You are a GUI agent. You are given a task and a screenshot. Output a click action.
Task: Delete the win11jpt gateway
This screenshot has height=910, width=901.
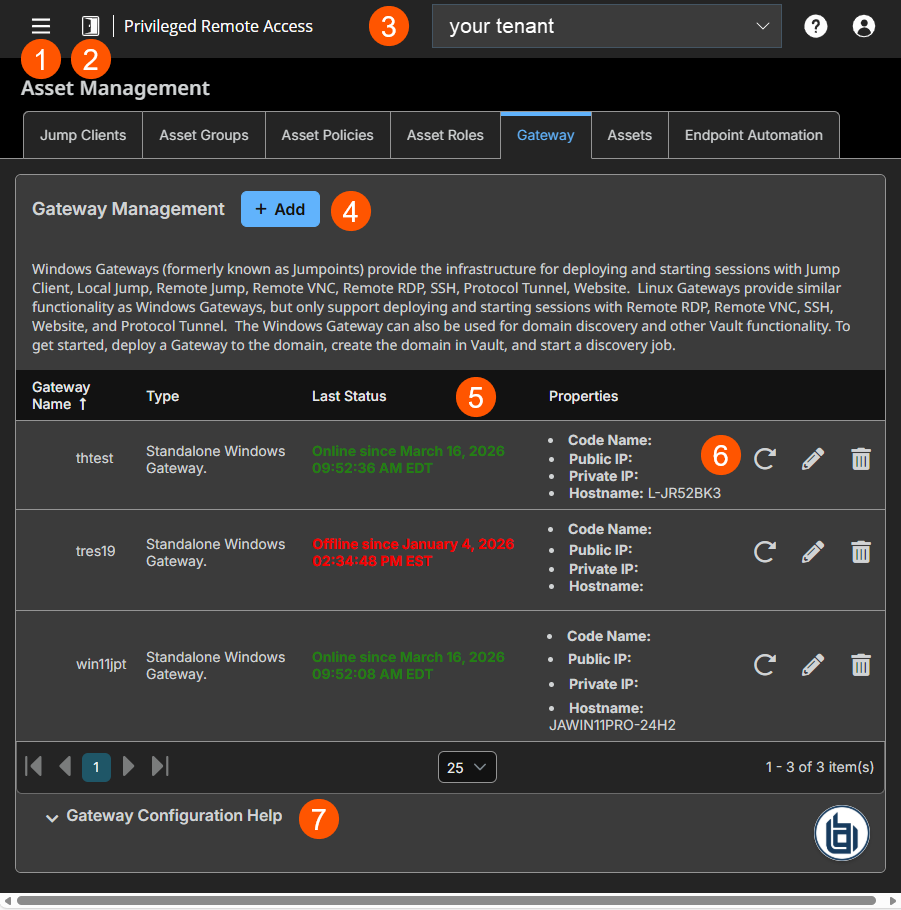coord(861,665)
